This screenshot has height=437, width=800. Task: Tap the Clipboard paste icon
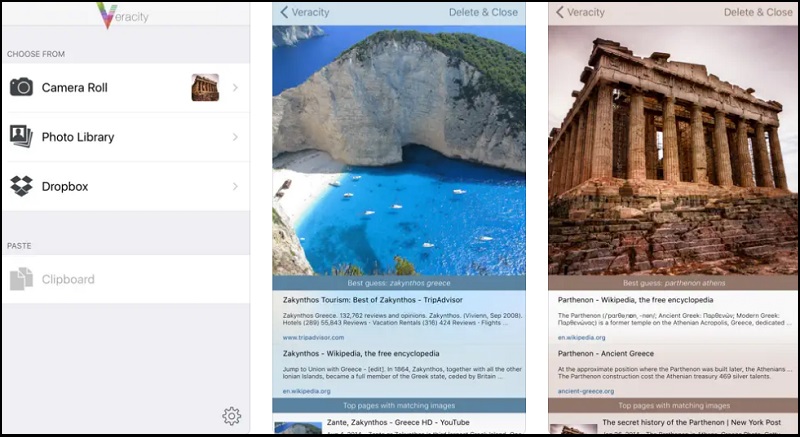pyautogui.click(x=21, y=279)
